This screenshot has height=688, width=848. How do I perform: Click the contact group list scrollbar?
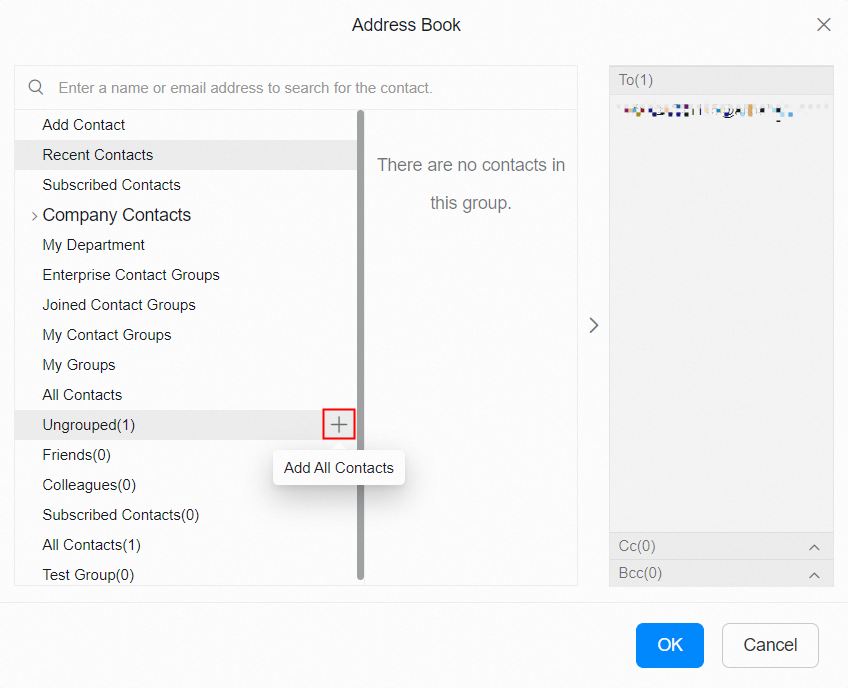(x=360, y=340)
